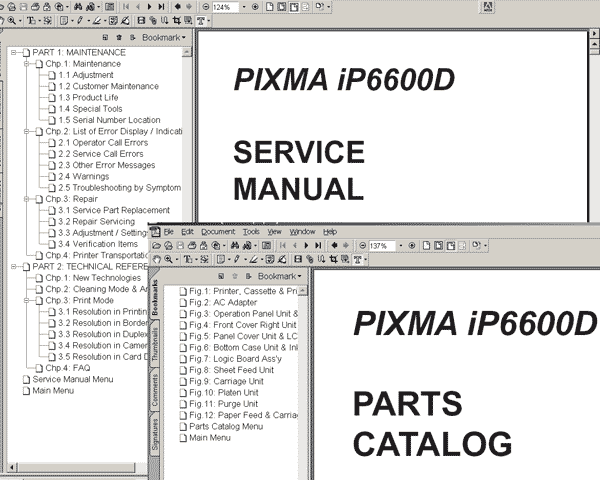The width and height of the screenshot is (600, 480).
Task: Select TouchUp Text tool in Parts Catalog toolbar
Action: [357, 260]
